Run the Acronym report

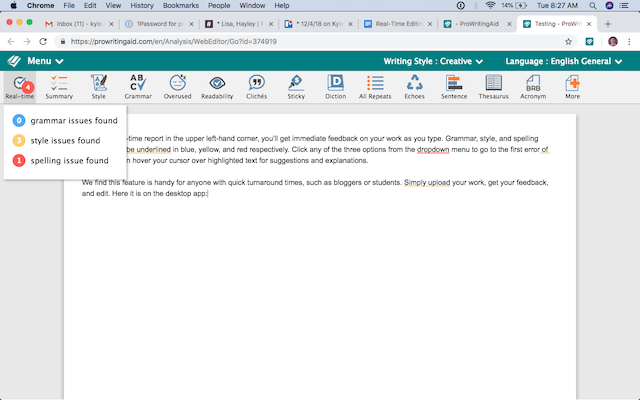533,87
